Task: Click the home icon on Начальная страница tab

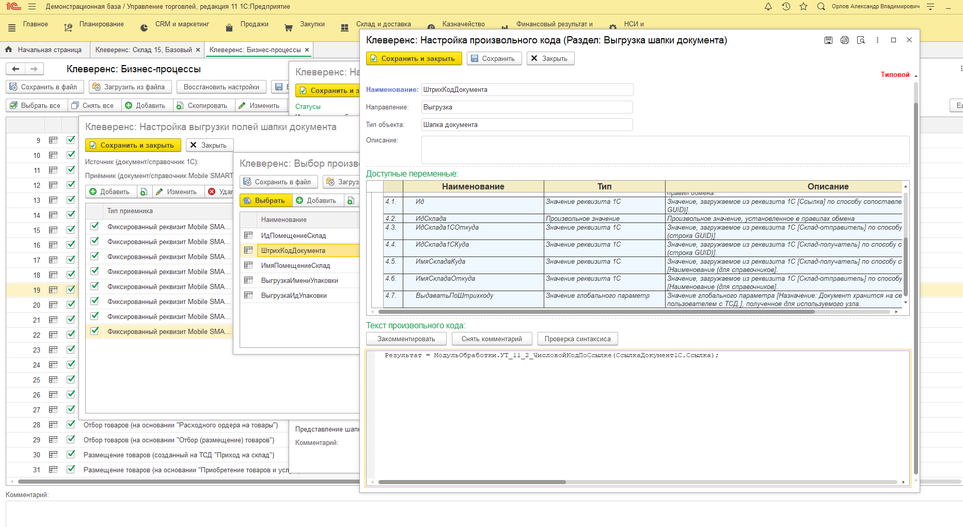Action: coord(9,50)
